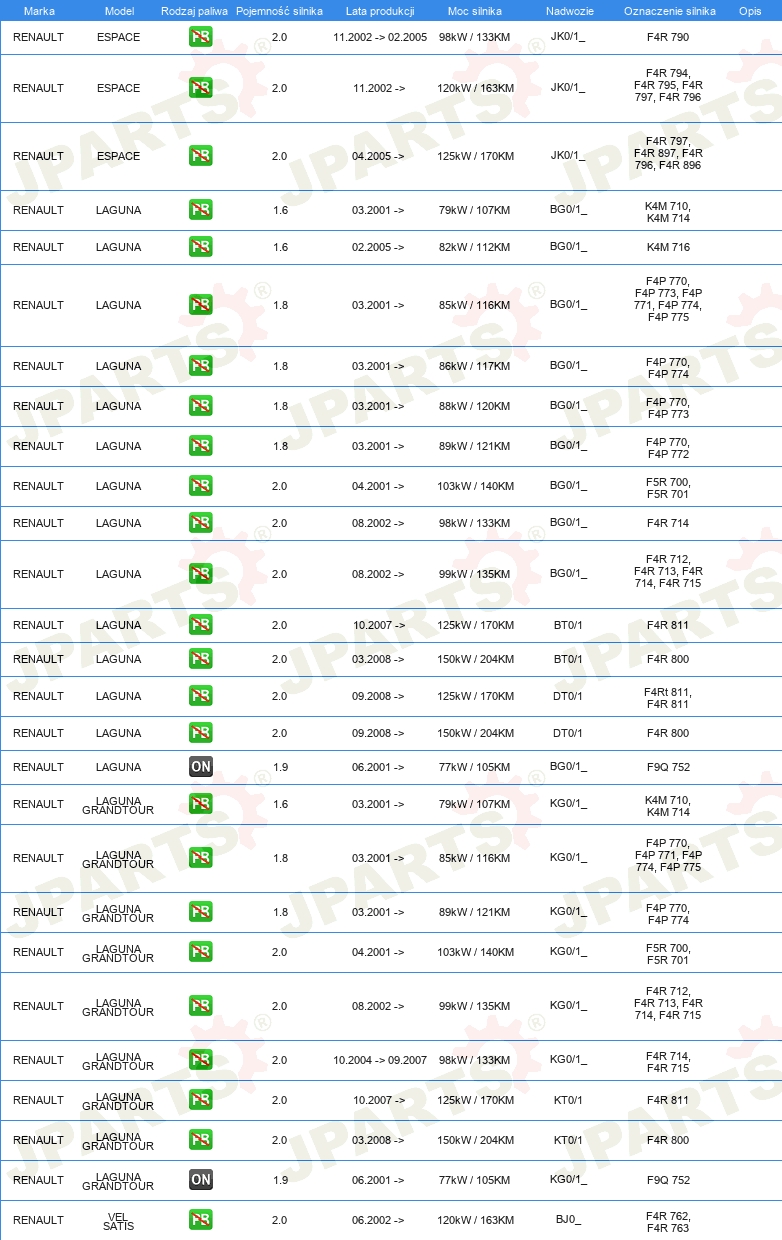Click ON diesel icon in Laguna Grandtour row

201,1180
